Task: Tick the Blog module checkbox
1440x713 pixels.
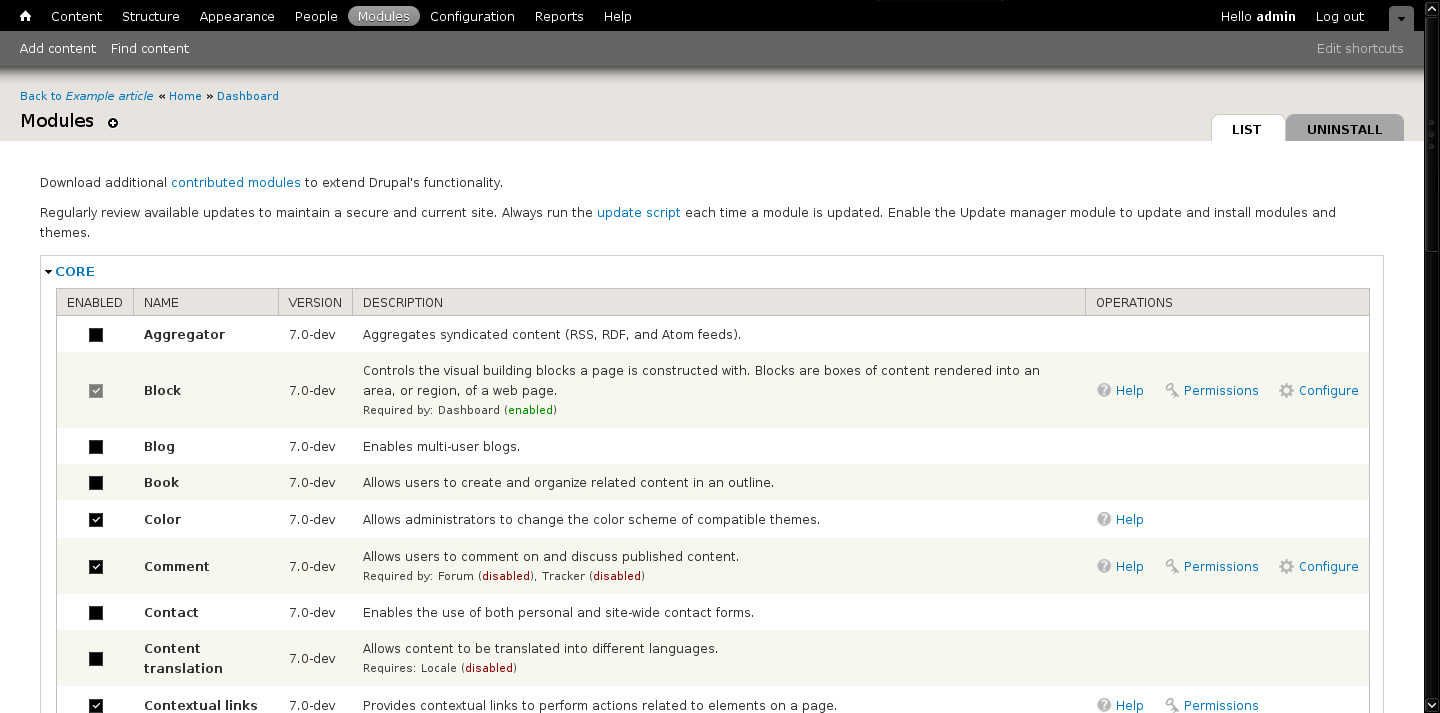Action: [96, 447]
